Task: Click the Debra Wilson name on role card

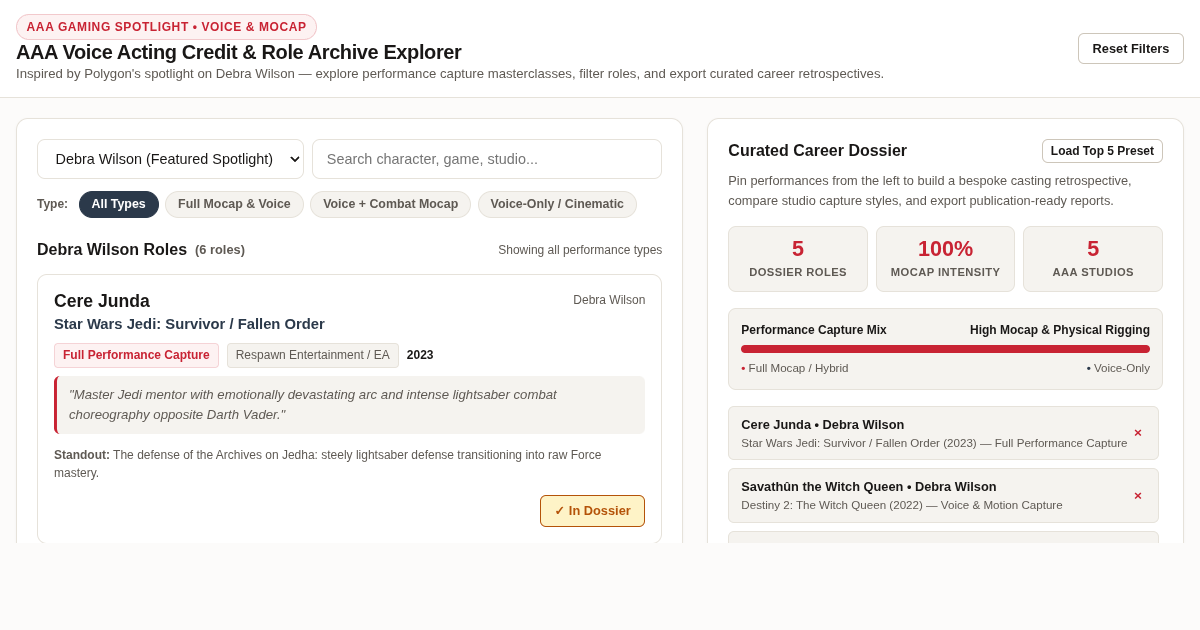Action: pyautogui.click(x=609, y=300)
